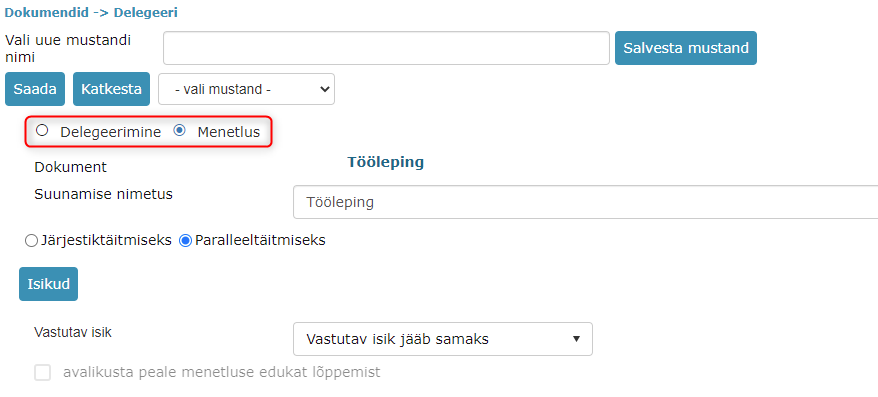Click the vali mustand chevron arrow
This screenshot has width=878, height=397.
[x=324, y=89]
